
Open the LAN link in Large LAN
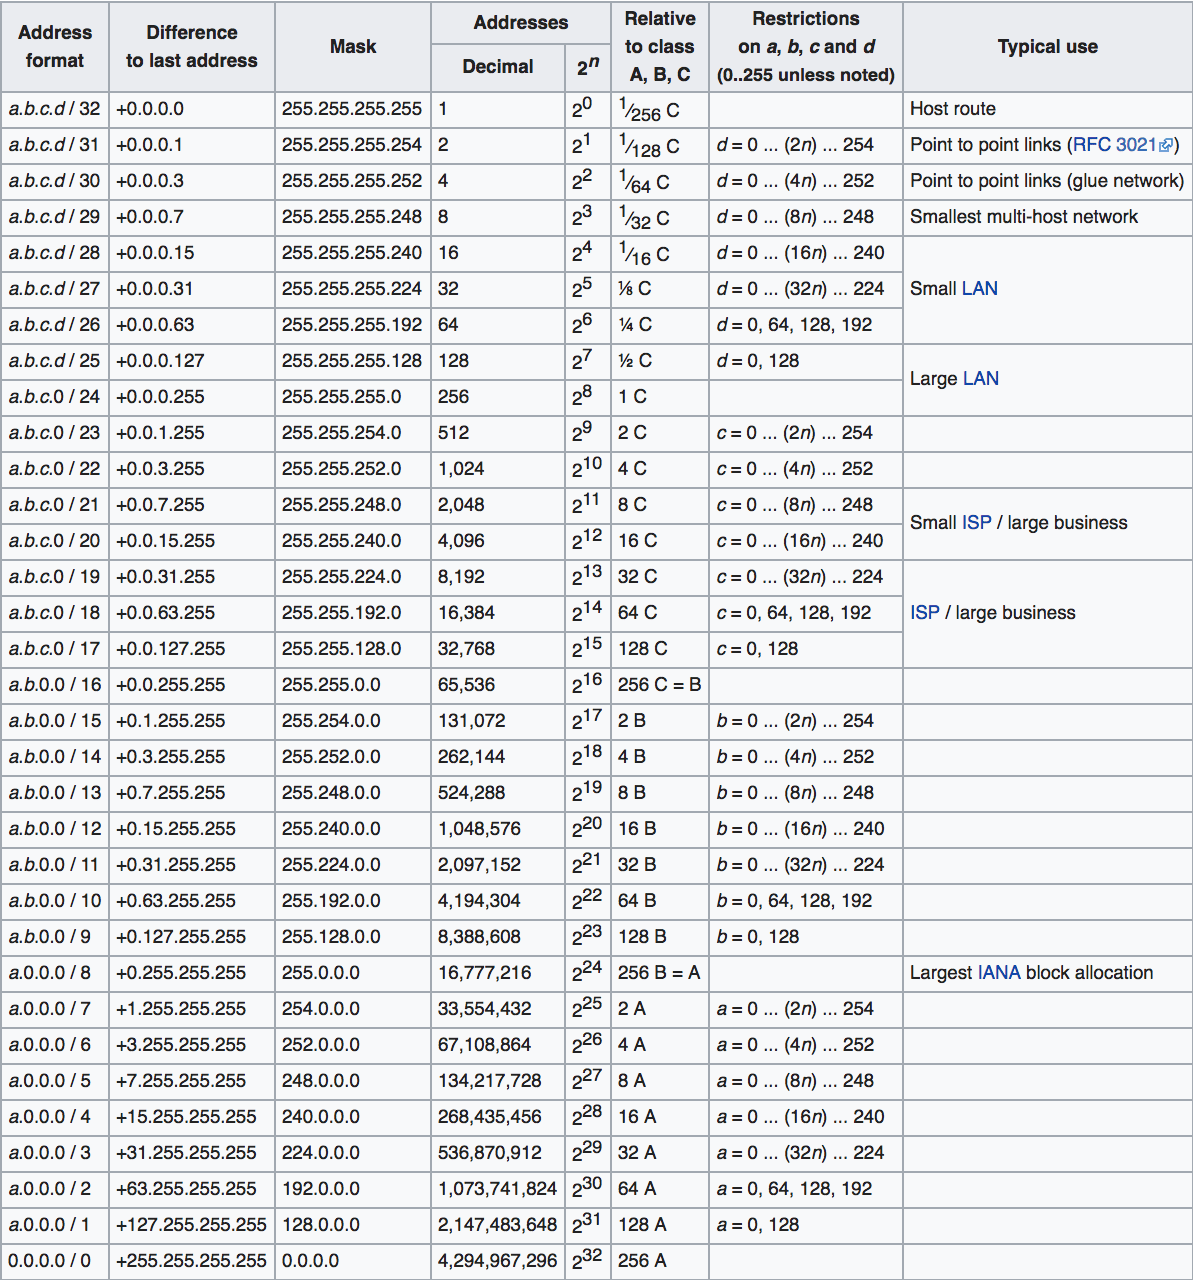pos(981,379)
